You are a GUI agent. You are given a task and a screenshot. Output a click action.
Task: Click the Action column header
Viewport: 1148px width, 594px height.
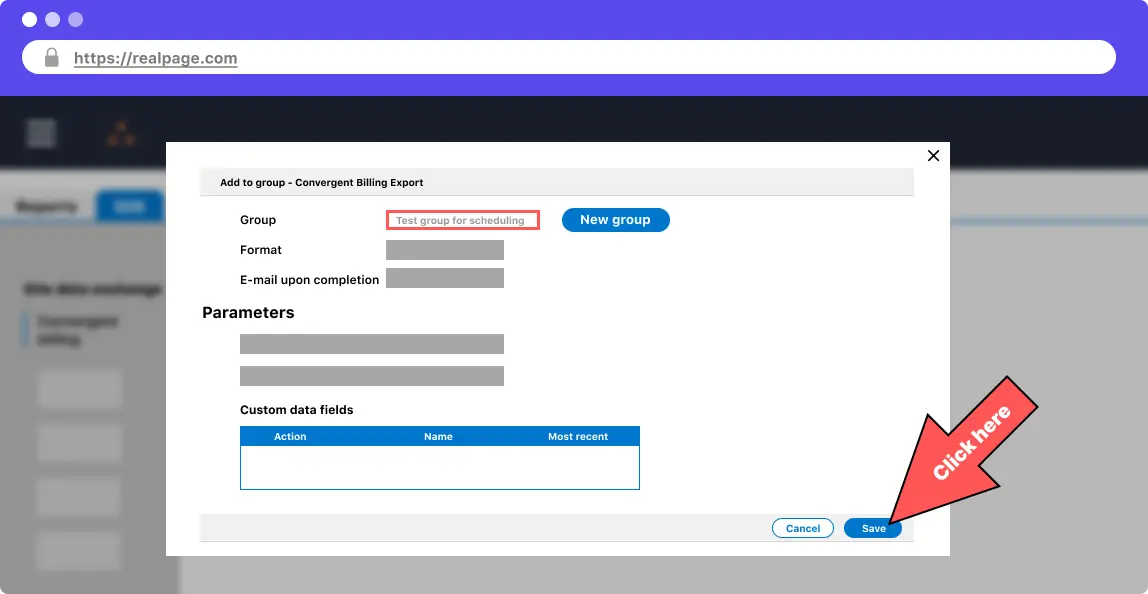[x=290, y=436]
